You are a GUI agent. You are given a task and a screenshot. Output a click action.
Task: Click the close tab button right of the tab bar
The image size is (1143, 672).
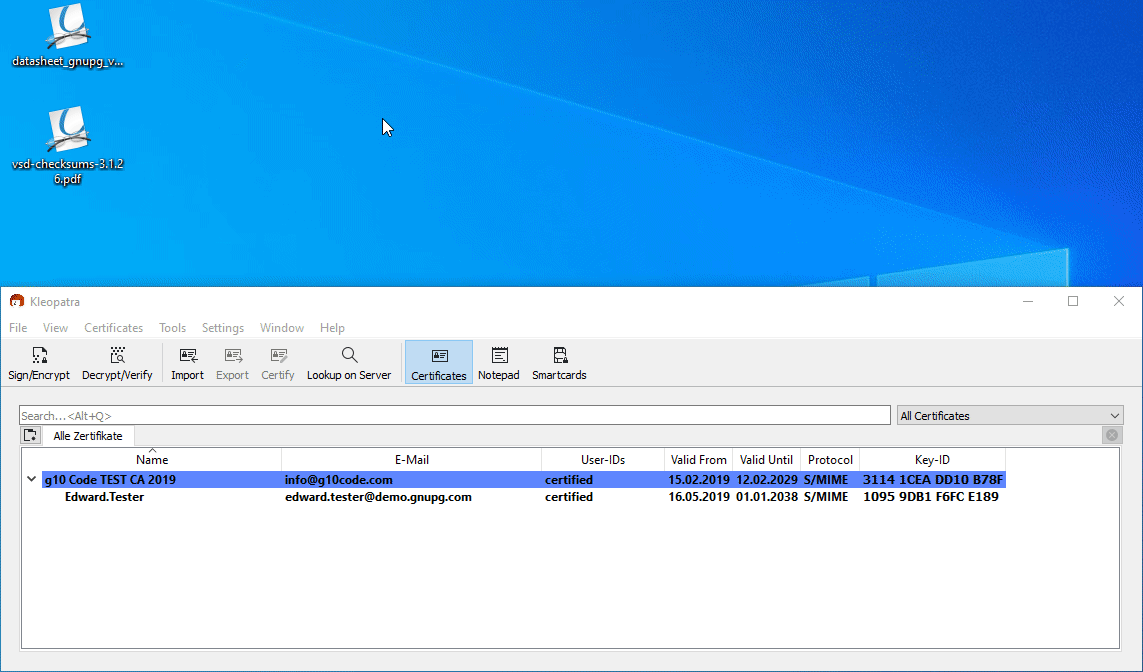coord(1112,435)
